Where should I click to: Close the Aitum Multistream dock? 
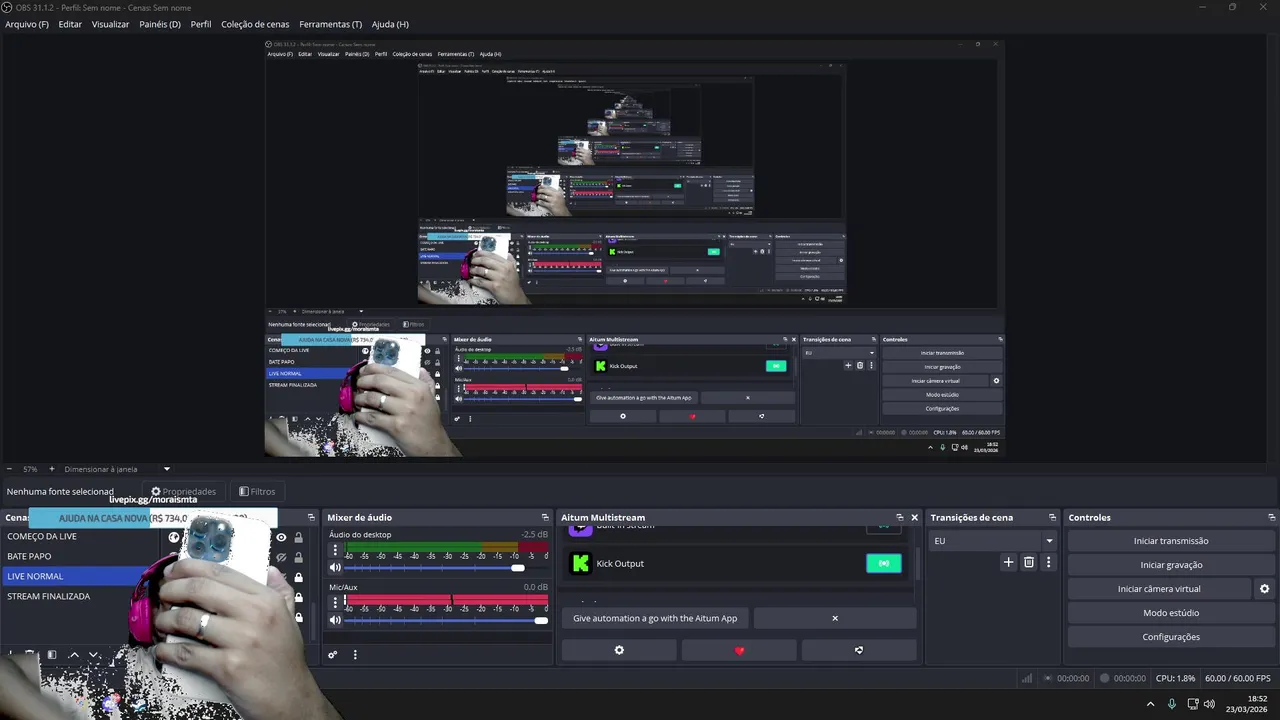click(x=914, y=517)
